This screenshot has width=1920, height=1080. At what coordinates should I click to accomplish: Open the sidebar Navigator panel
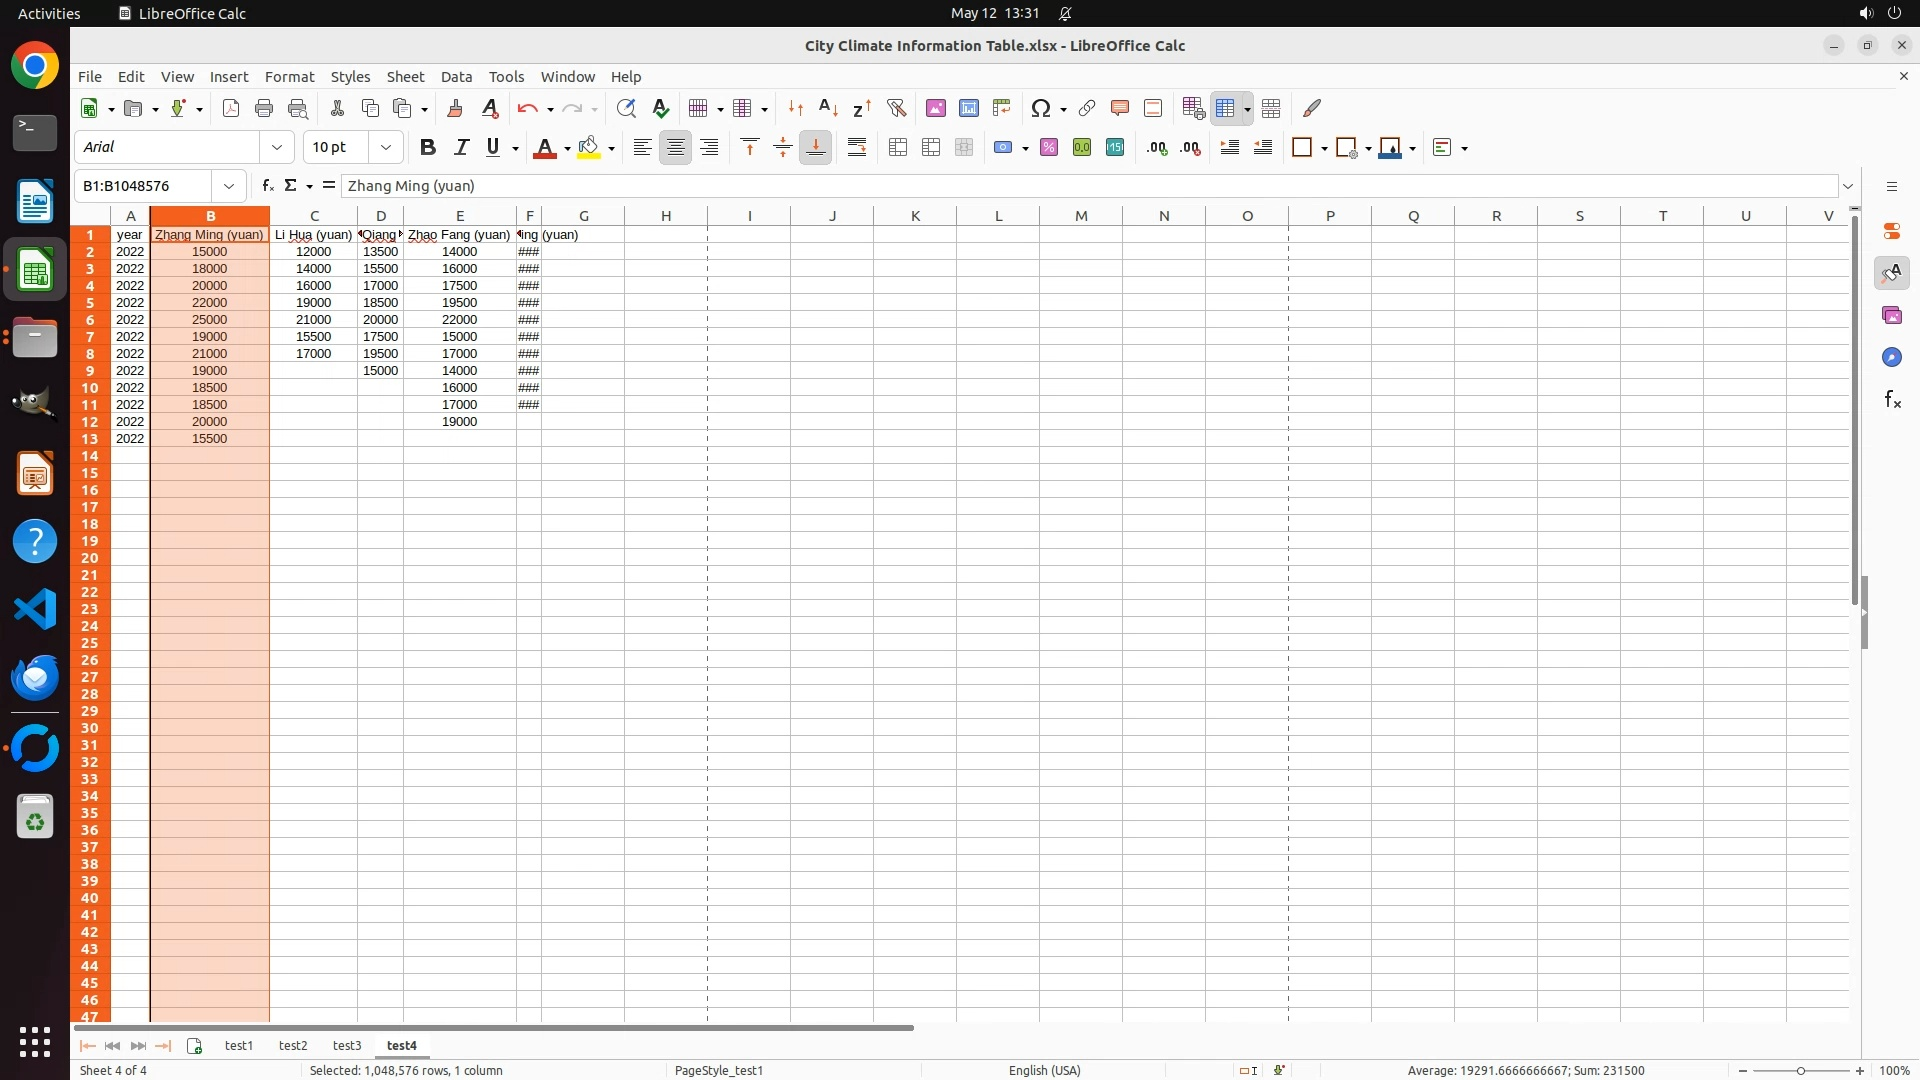click(x=1891, y=357)
